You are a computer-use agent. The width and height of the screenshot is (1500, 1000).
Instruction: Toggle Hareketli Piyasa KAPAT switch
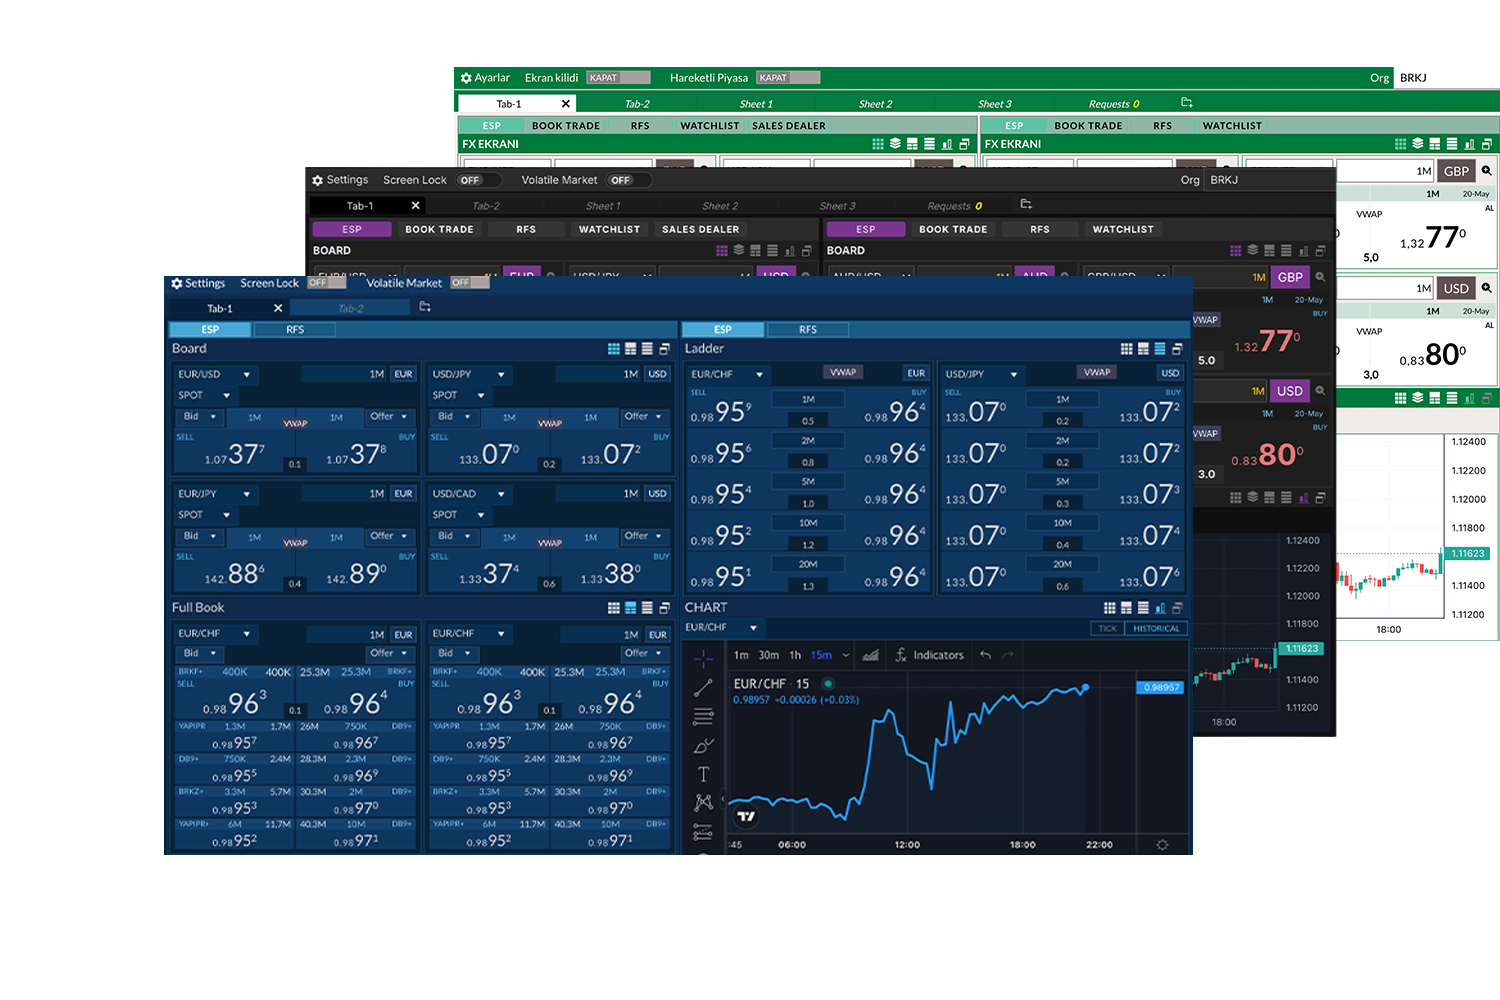(x=788, y=78)
